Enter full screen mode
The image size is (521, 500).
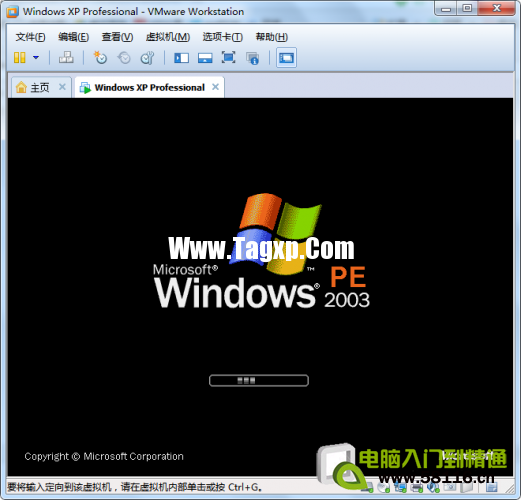pos(229,58)
